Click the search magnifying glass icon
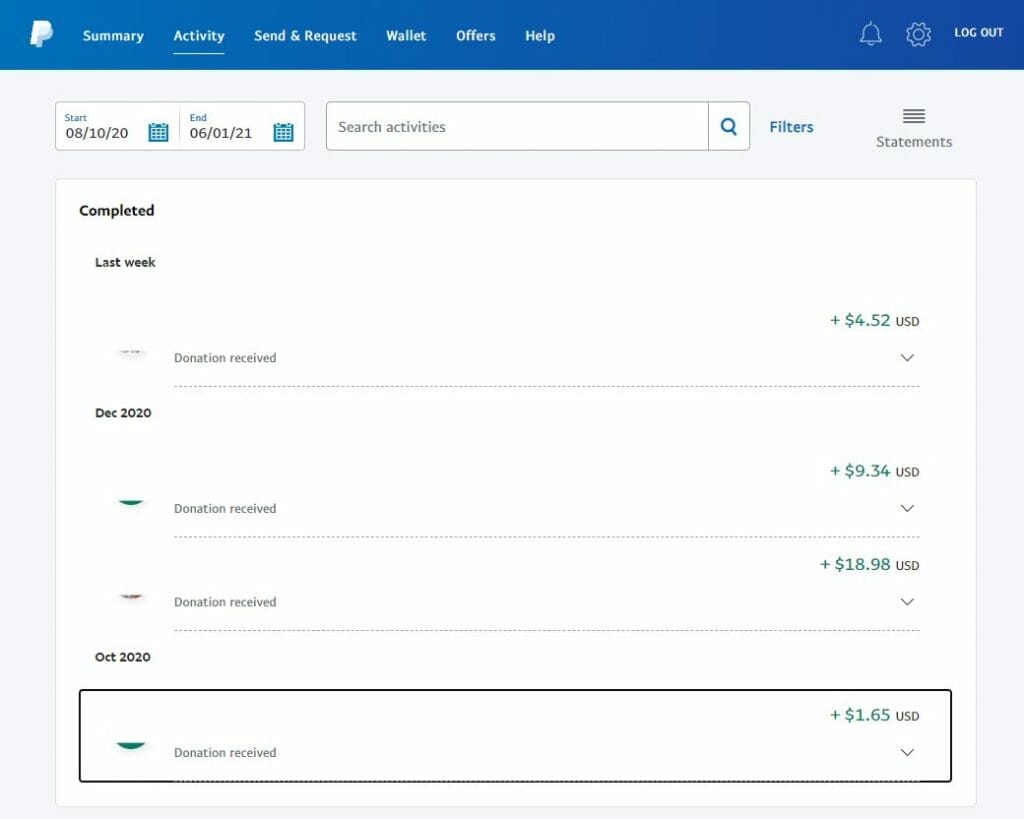This screenshot has width=1024, height=819. (728, 126)
